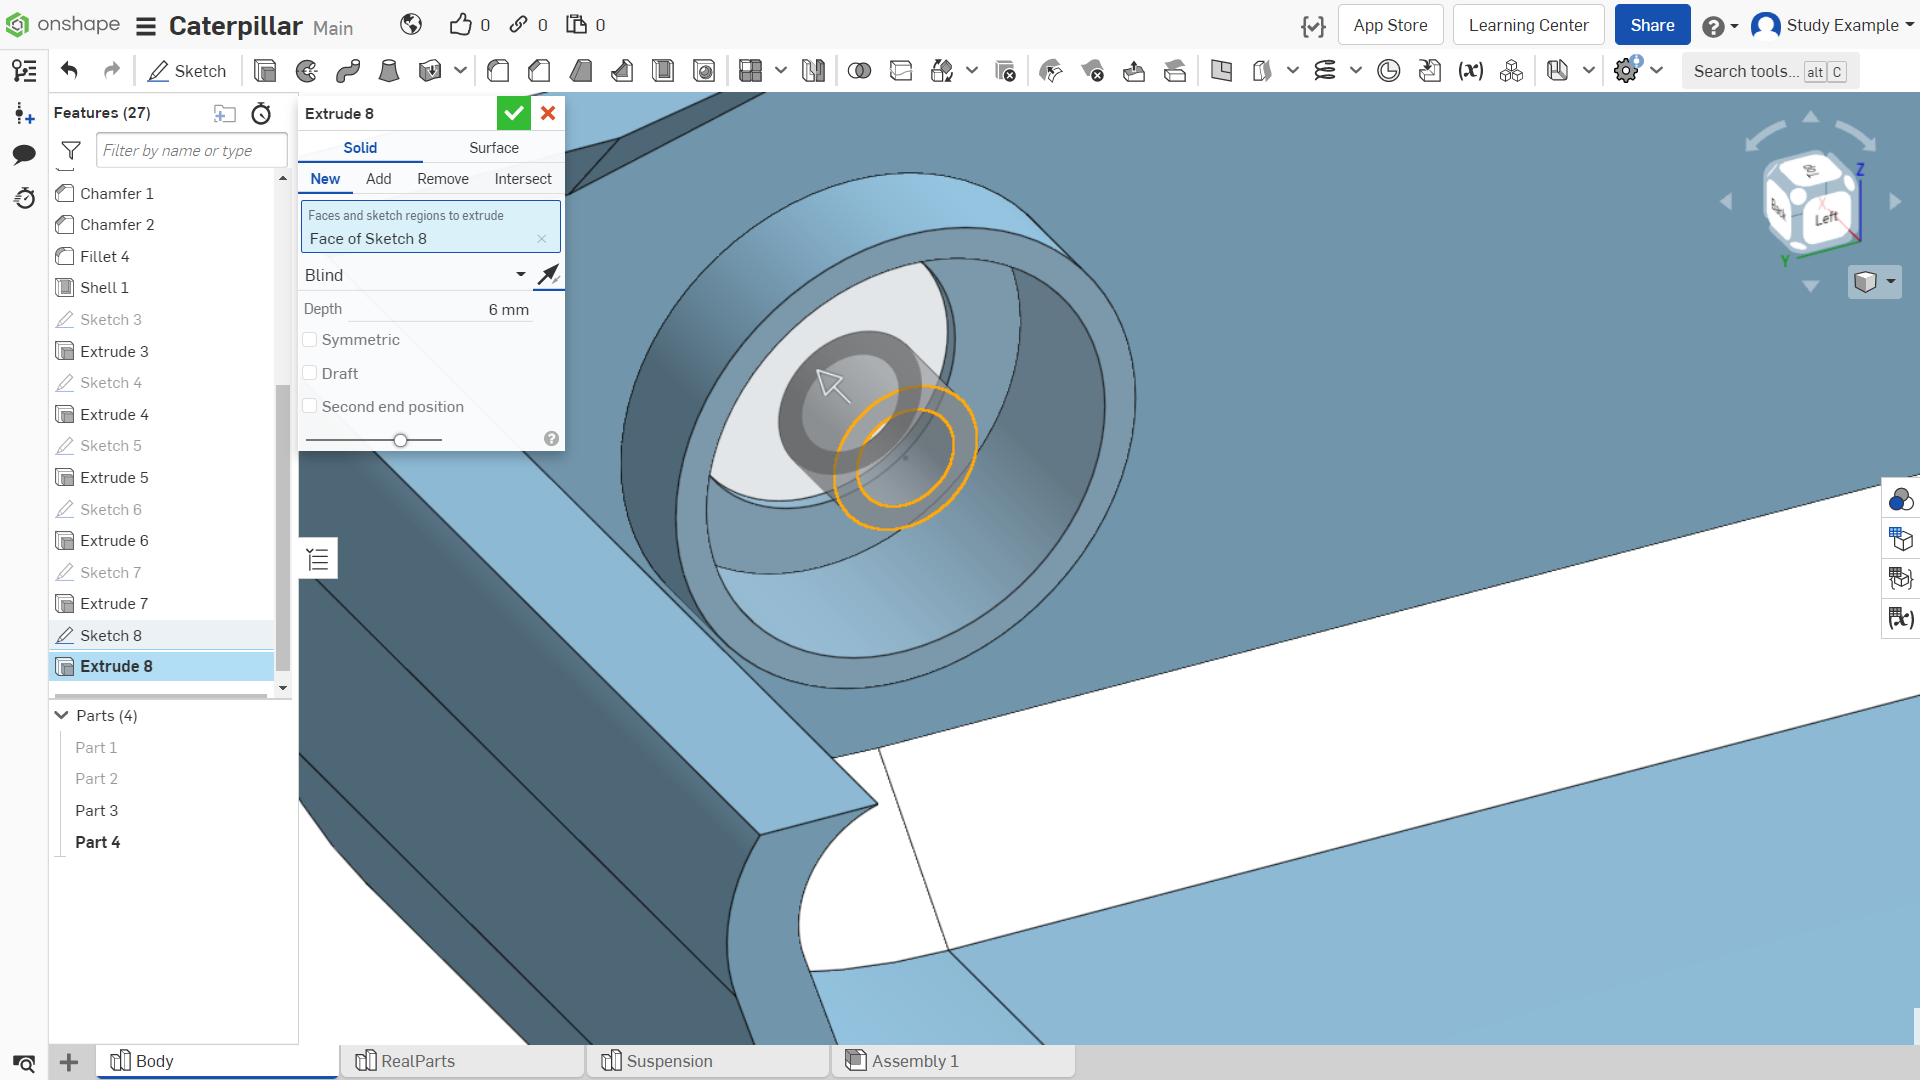Select the Move face tool
This screenshot has height=1080, width=1920.
(1134, 70)
